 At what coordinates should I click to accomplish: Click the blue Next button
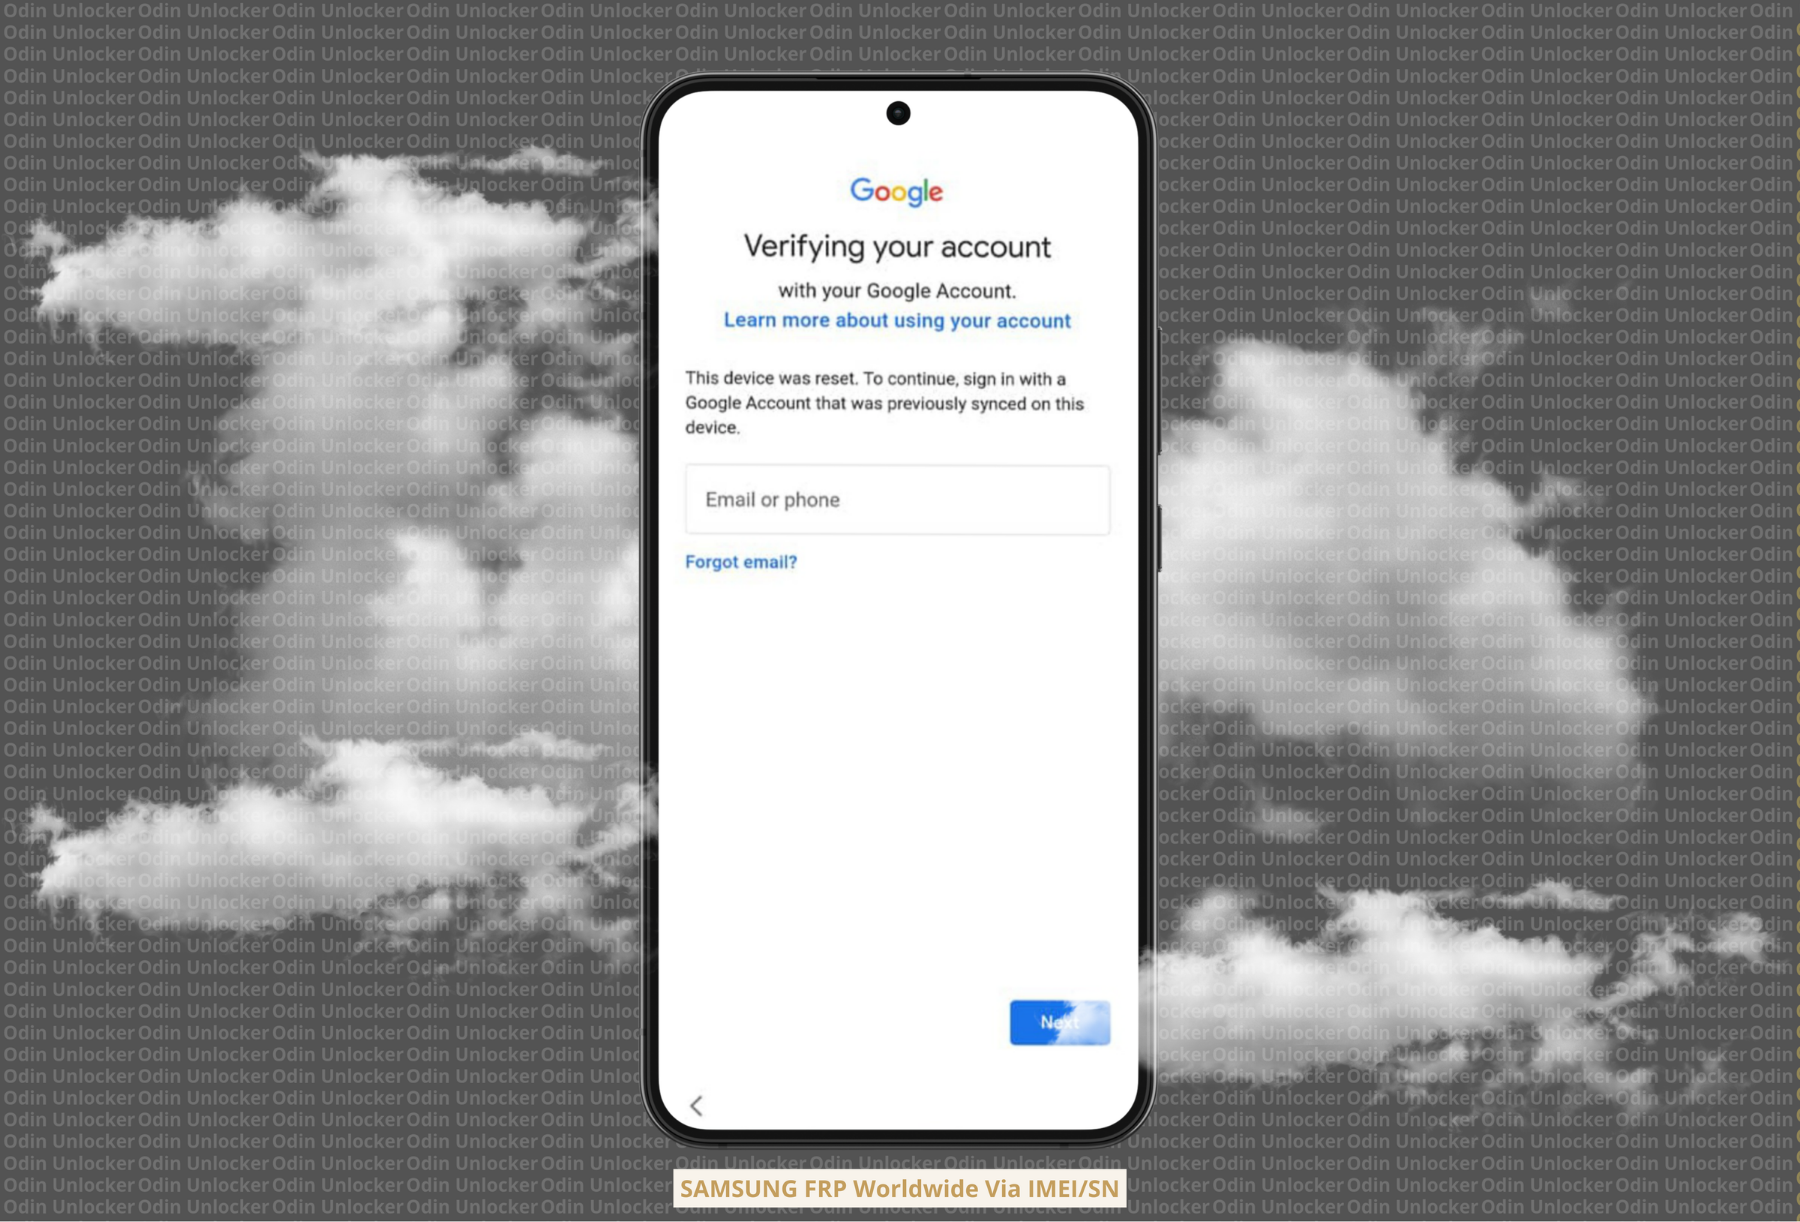[1059, 1022]
